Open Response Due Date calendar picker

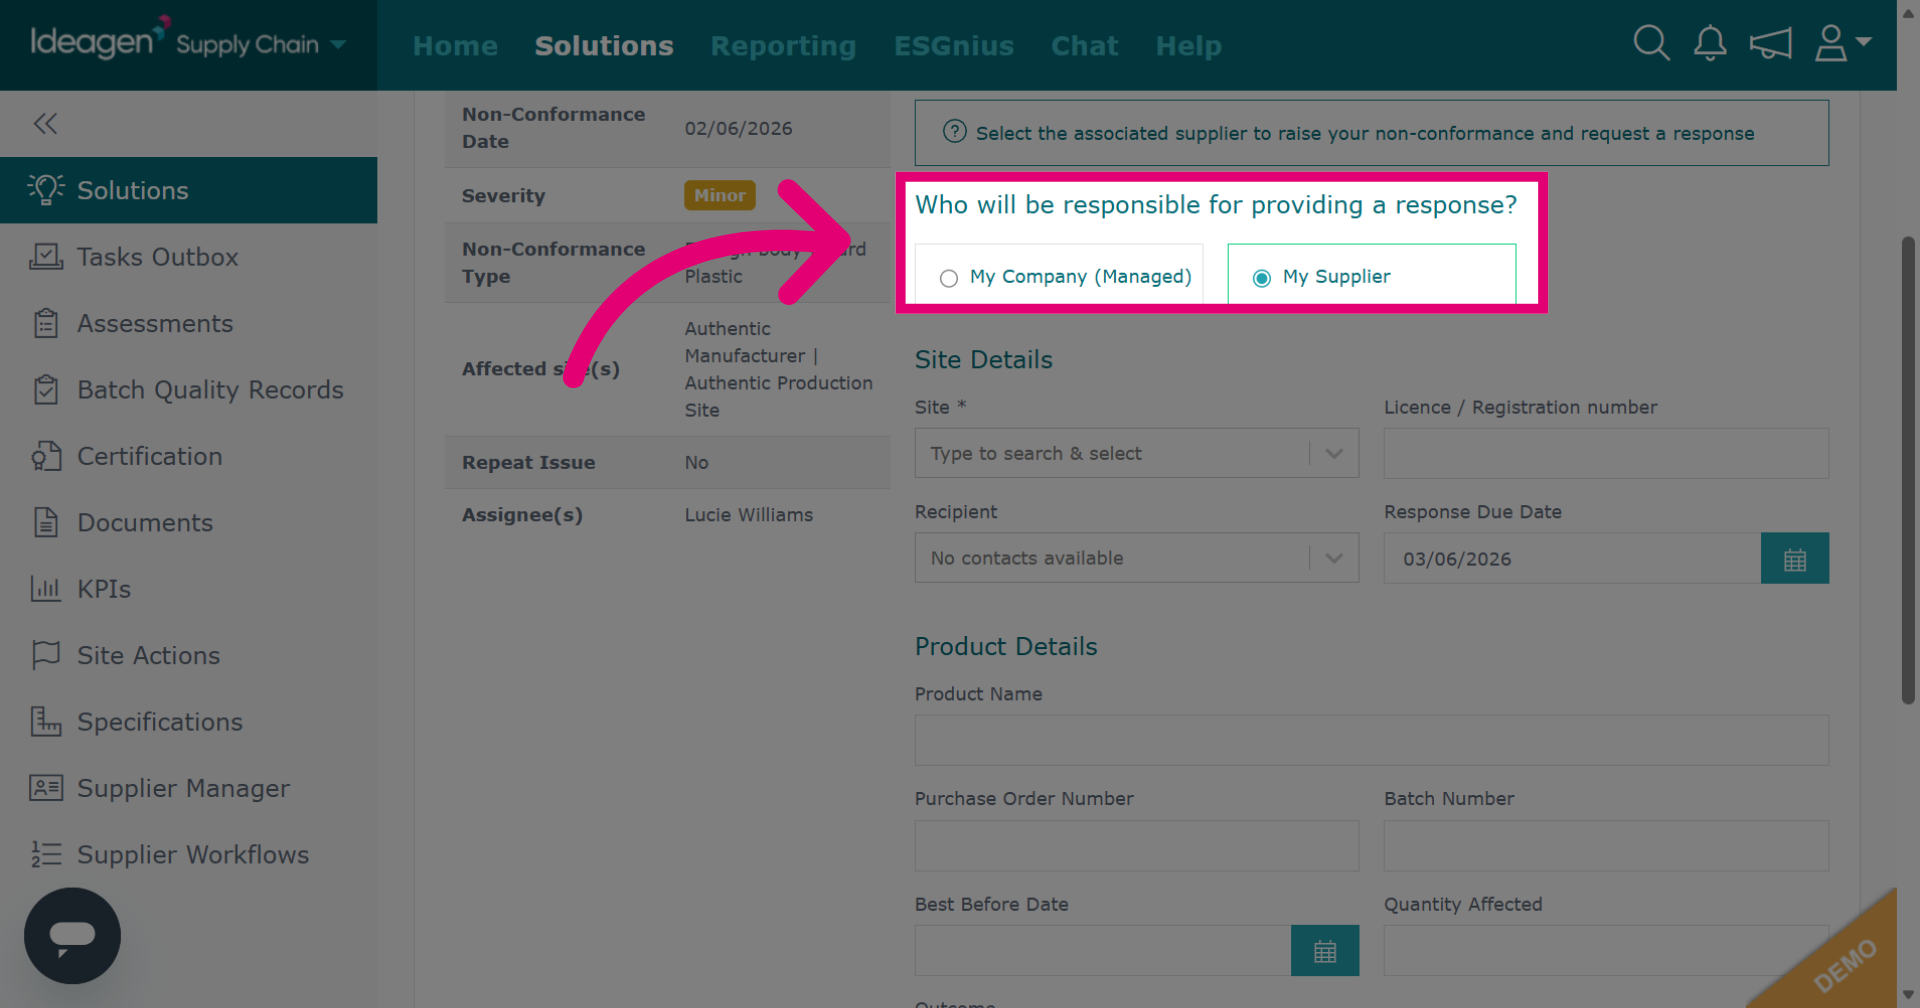point(1795,559)
